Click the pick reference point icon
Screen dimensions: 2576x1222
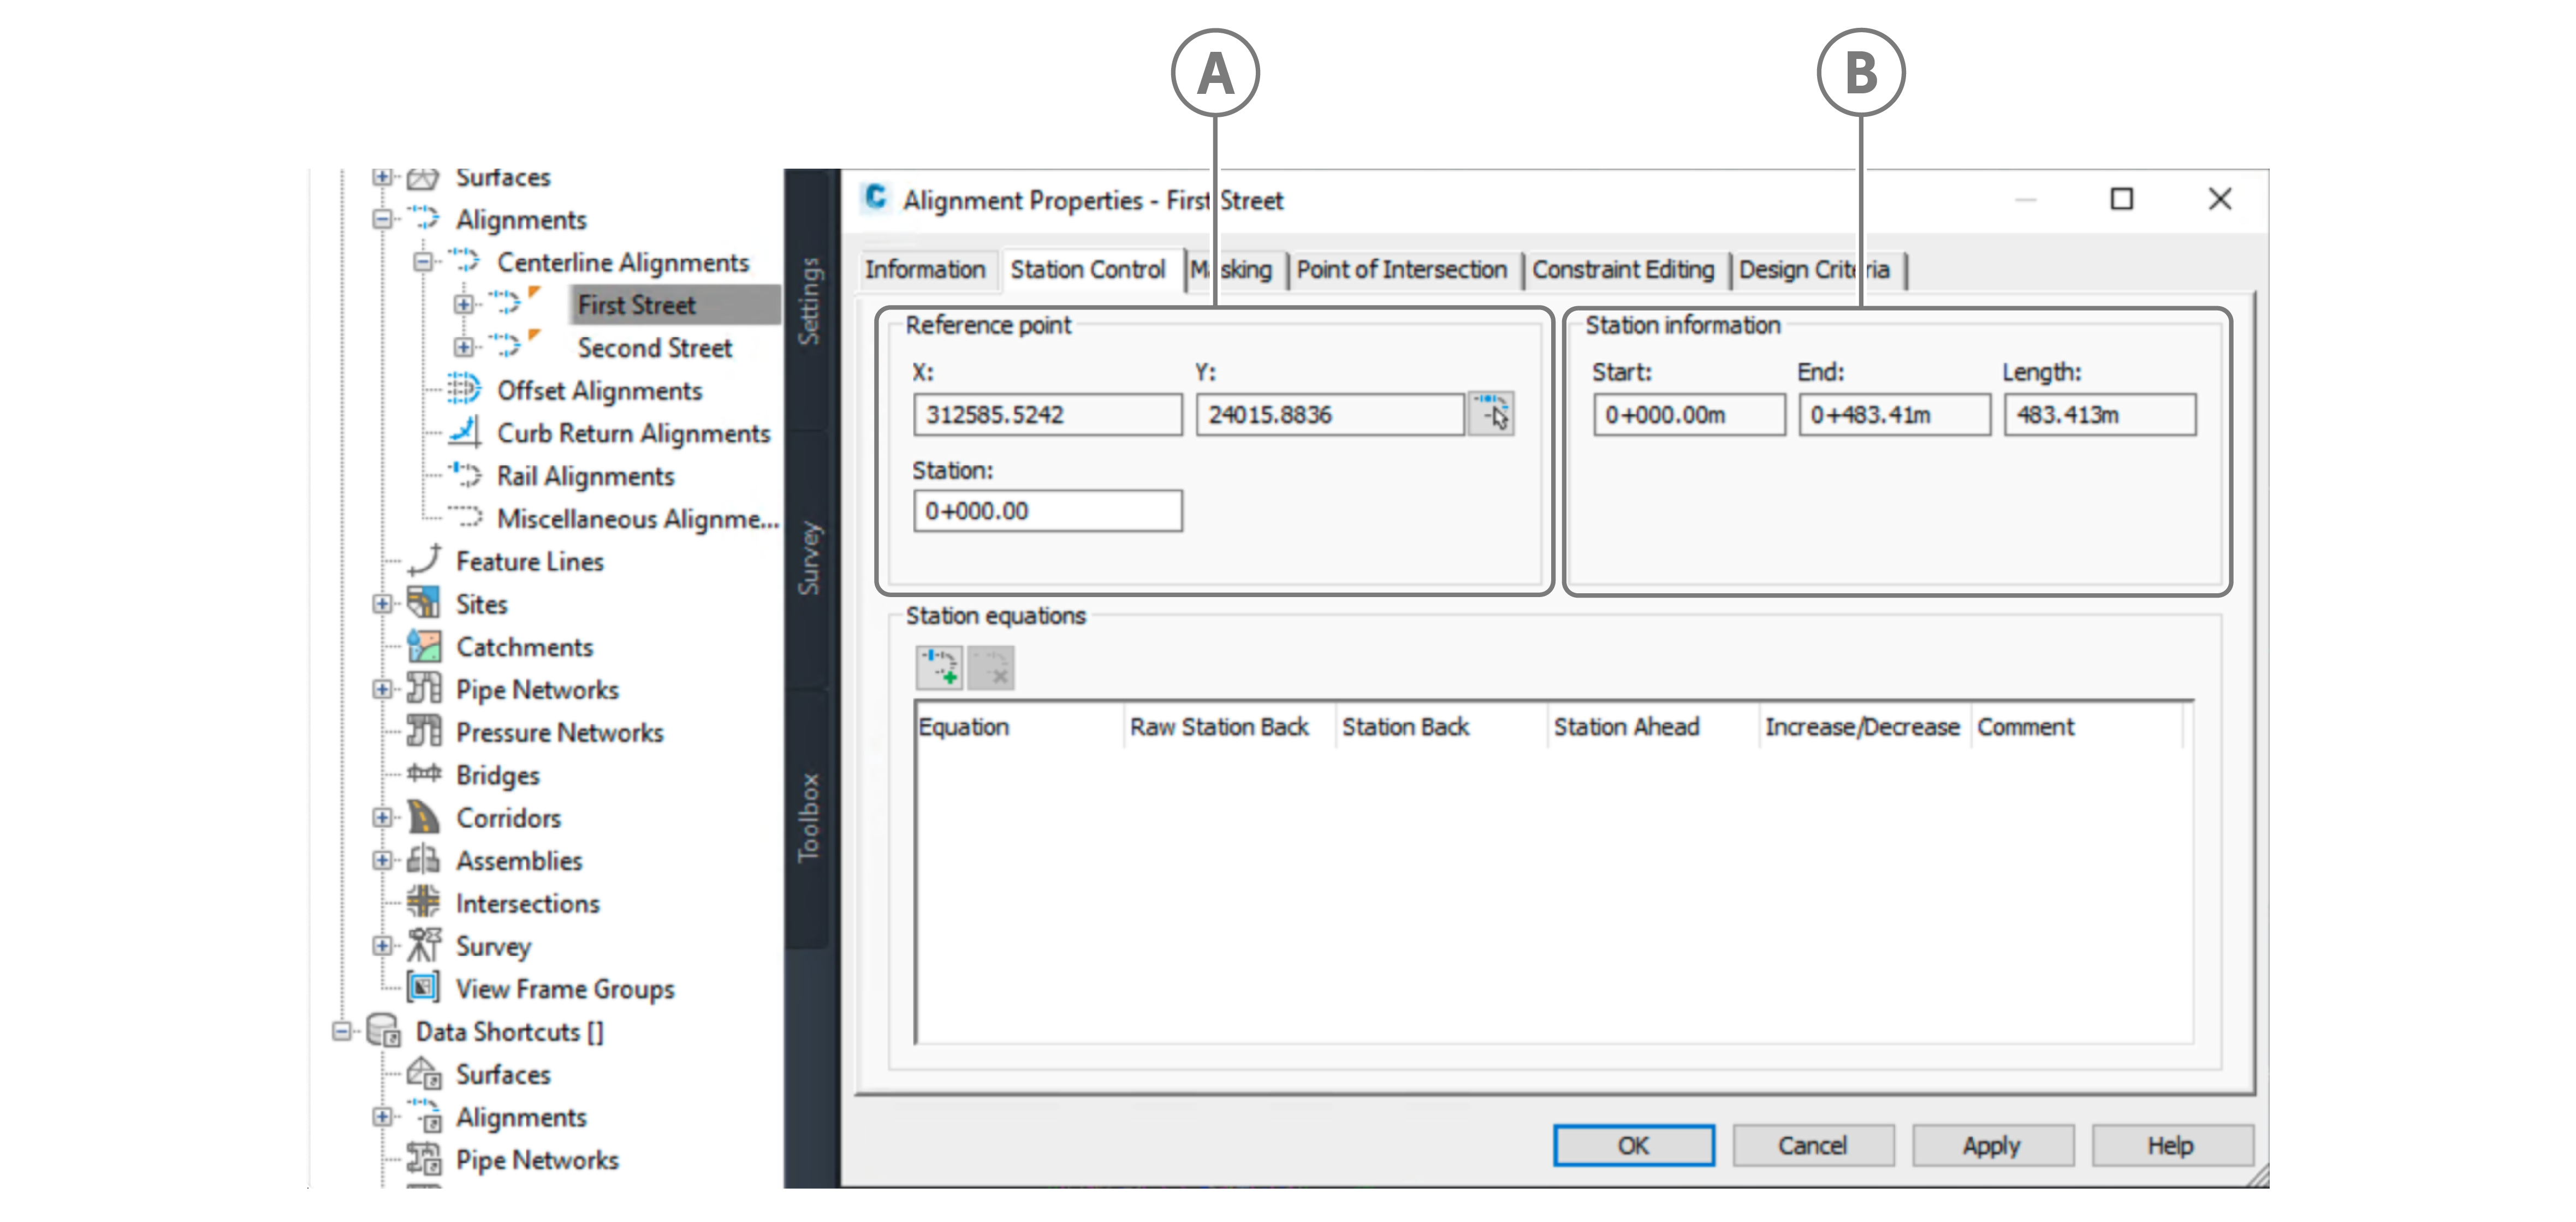(1491, 413)
